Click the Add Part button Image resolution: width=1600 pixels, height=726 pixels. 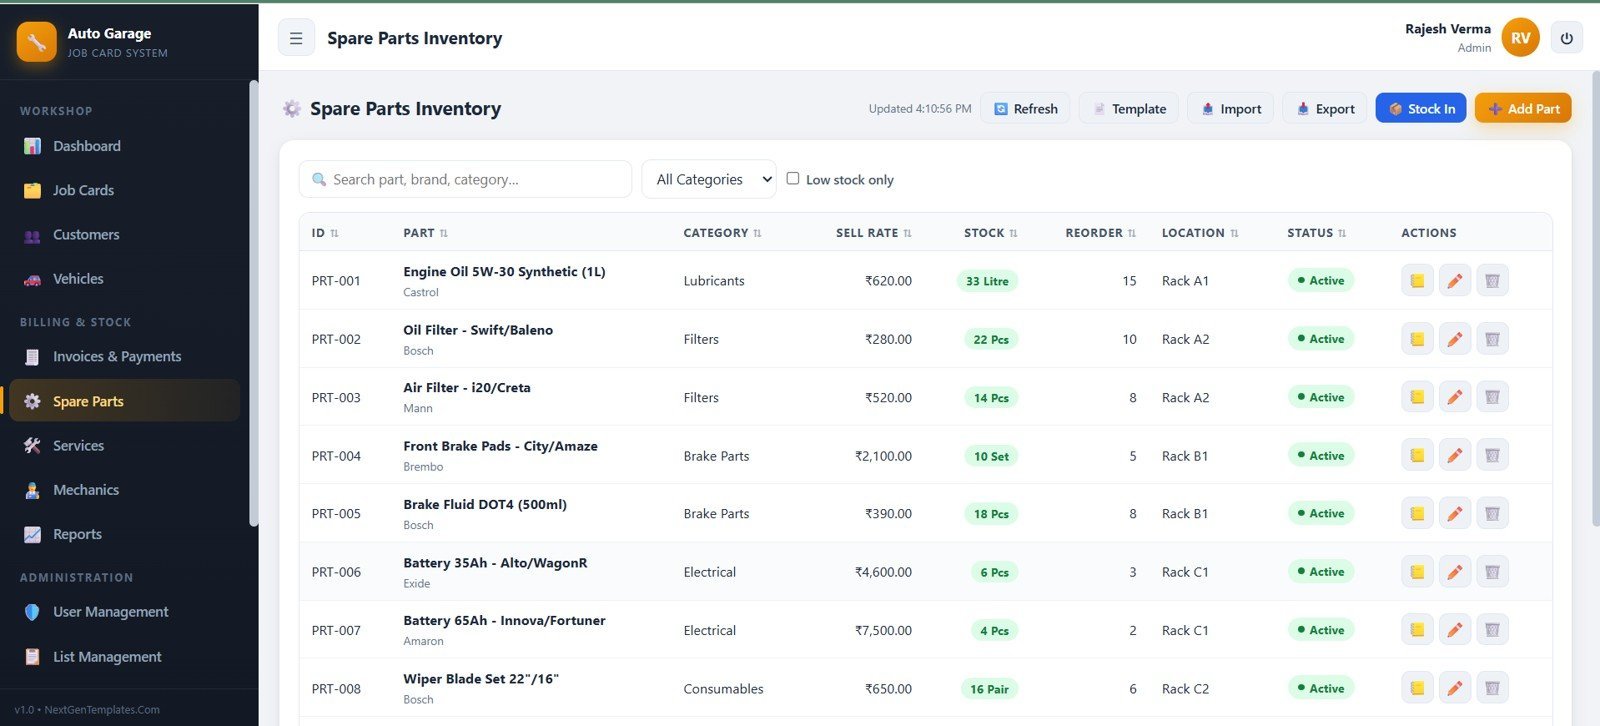[x=1523, y=108]
